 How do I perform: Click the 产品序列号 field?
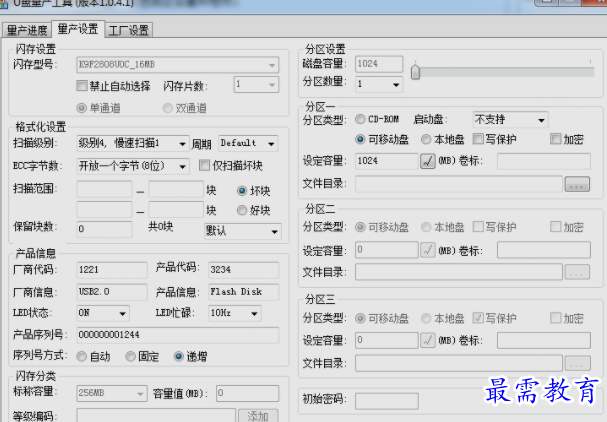click(178, 335)
